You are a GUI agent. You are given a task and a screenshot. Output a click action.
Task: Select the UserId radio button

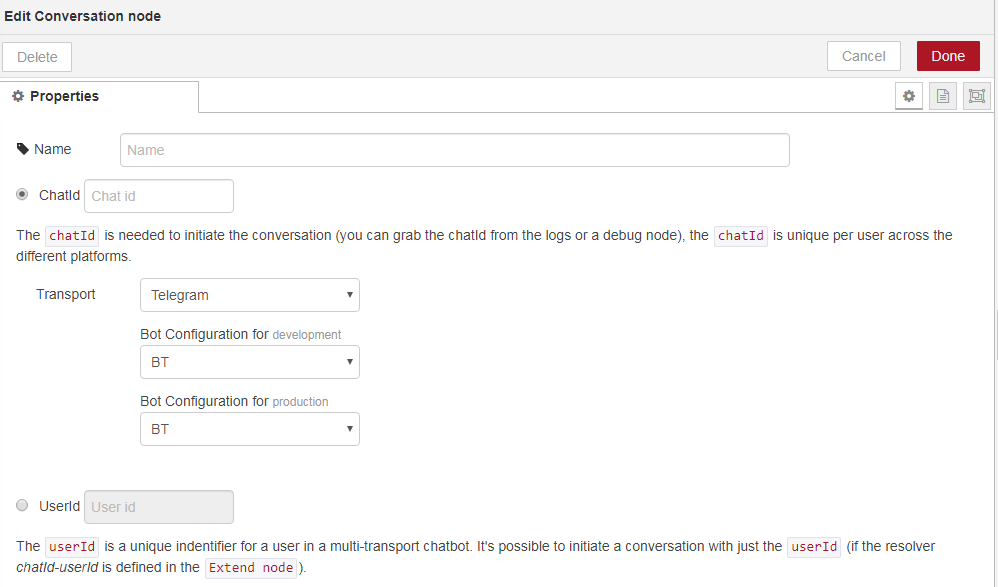click(x=22, y=505)
